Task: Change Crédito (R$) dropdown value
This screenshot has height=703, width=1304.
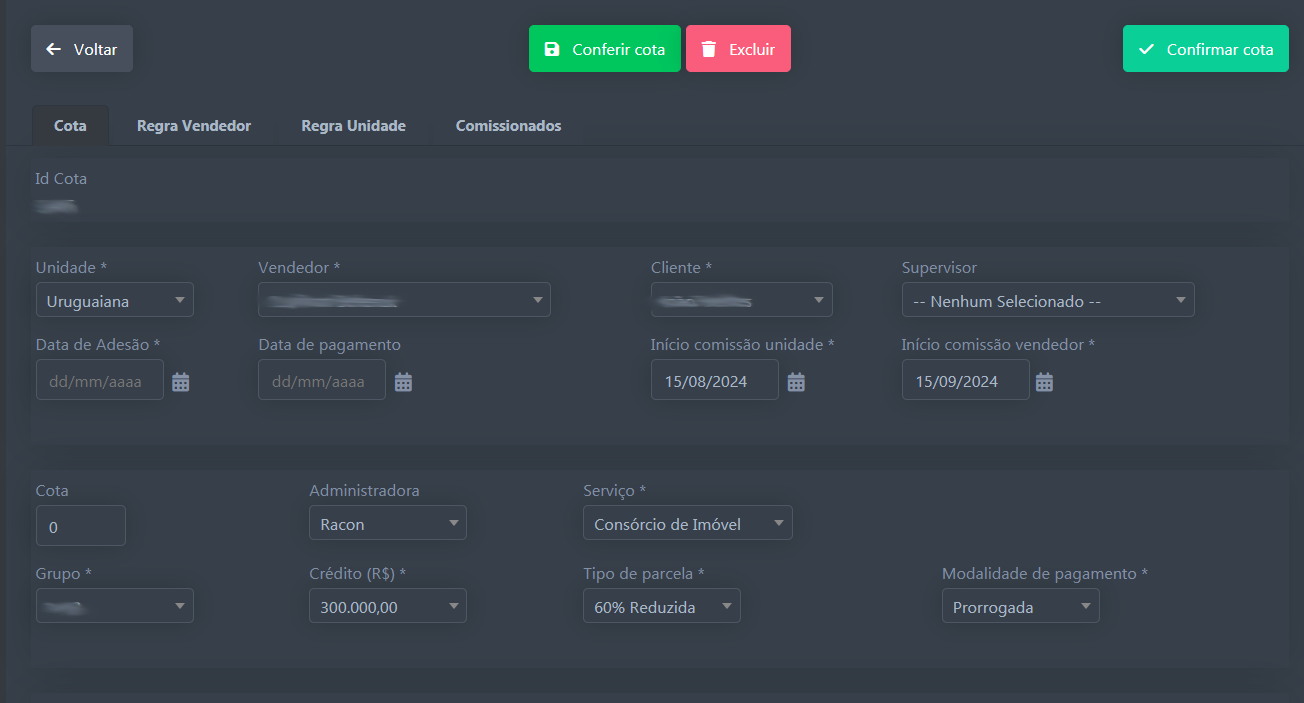Action: pos(387,606)
